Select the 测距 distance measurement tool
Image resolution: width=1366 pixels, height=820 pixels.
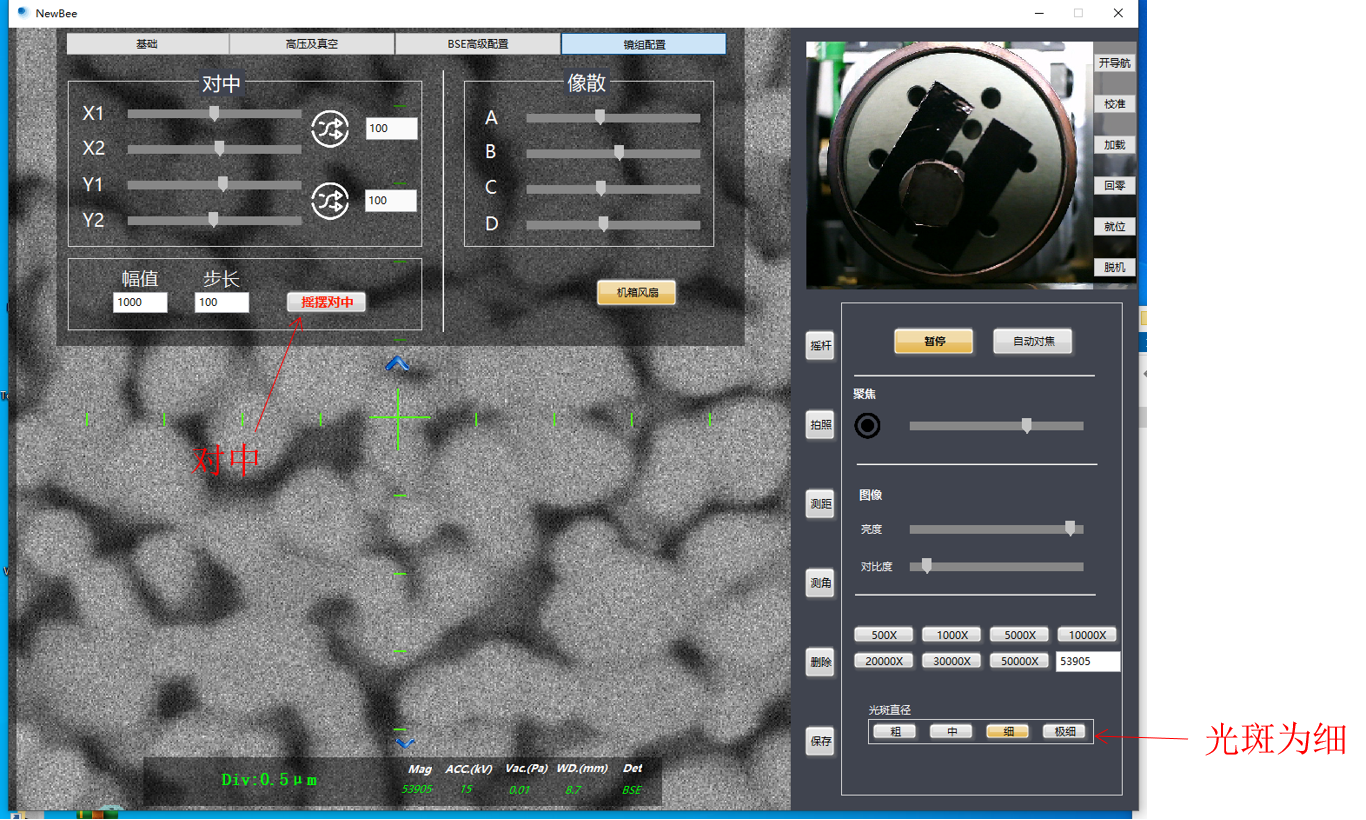point(820,504)
